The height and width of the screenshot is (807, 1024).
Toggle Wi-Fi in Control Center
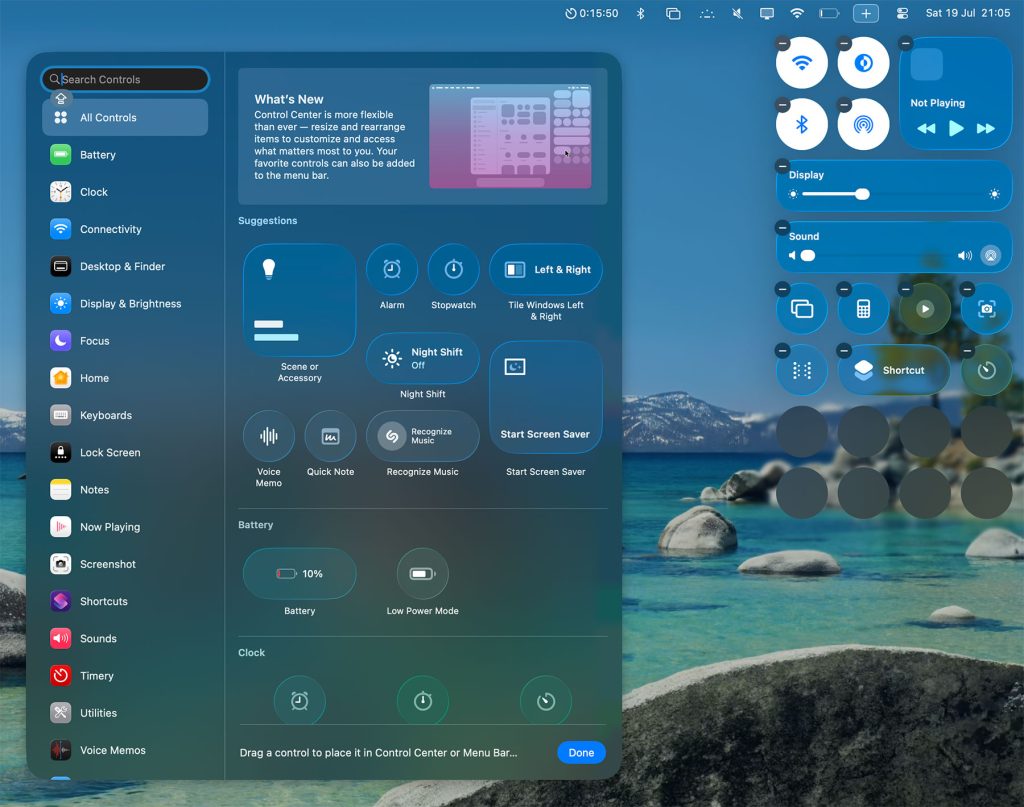802,63
